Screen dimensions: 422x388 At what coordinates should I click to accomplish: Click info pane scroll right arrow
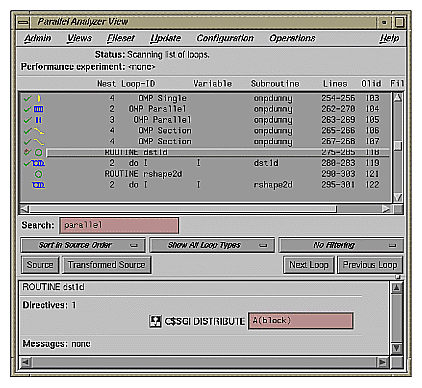click(x=383, y=362)
